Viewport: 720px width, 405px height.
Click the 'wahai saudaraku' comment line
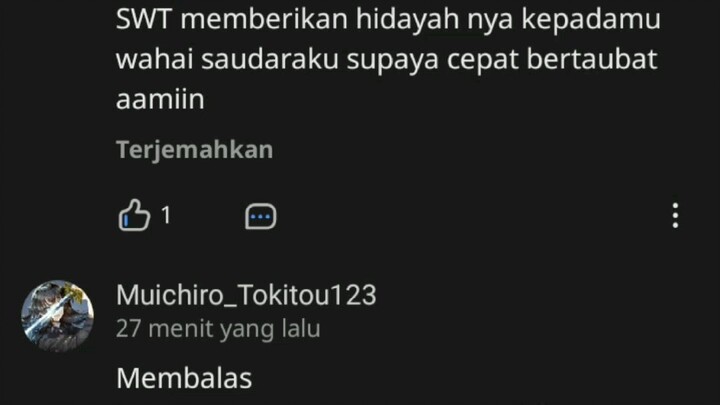point(387,60)
